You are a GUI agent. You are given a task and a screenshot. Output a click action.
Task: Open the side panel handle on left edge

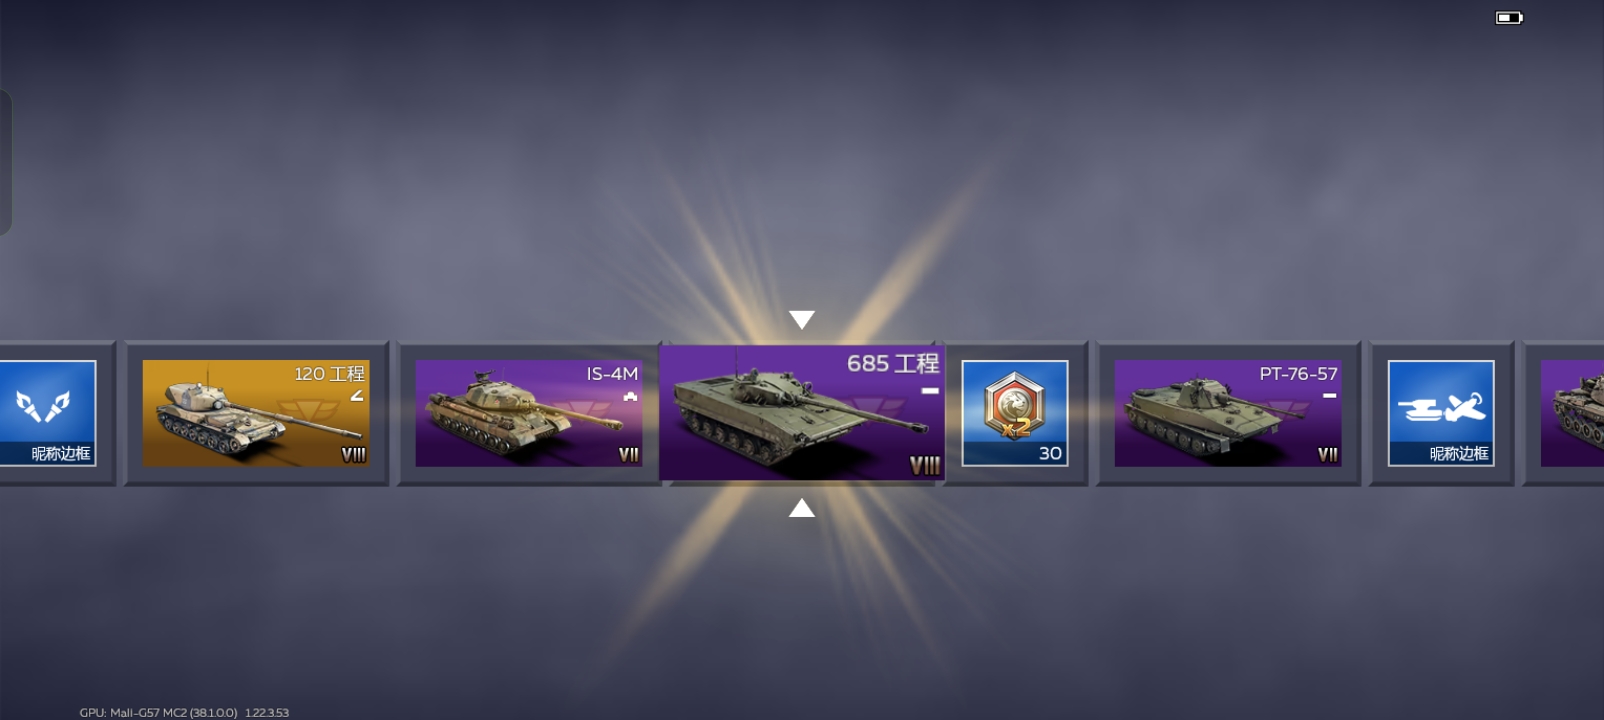(5, 162)
